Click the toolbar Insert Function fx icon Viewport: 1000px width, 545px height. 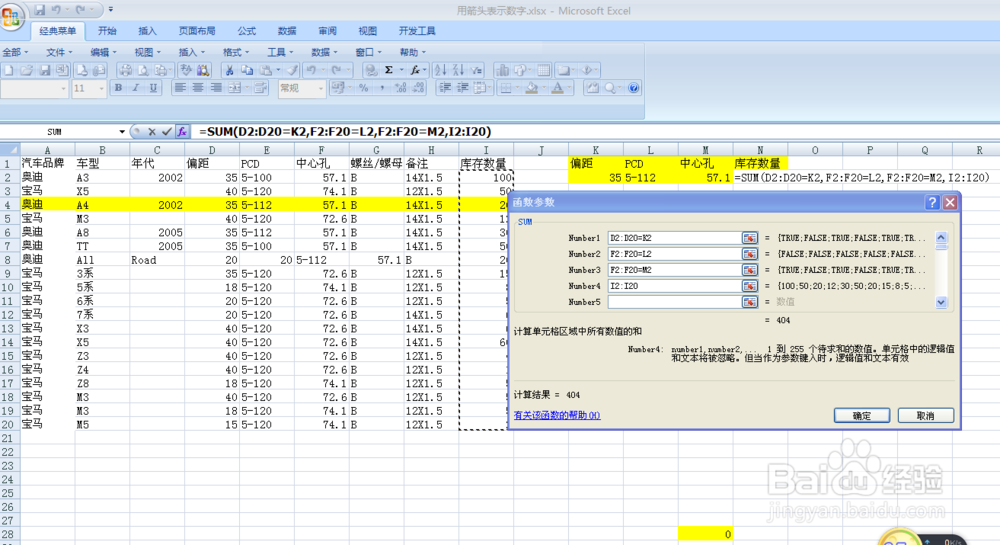[x=415, y=70]
